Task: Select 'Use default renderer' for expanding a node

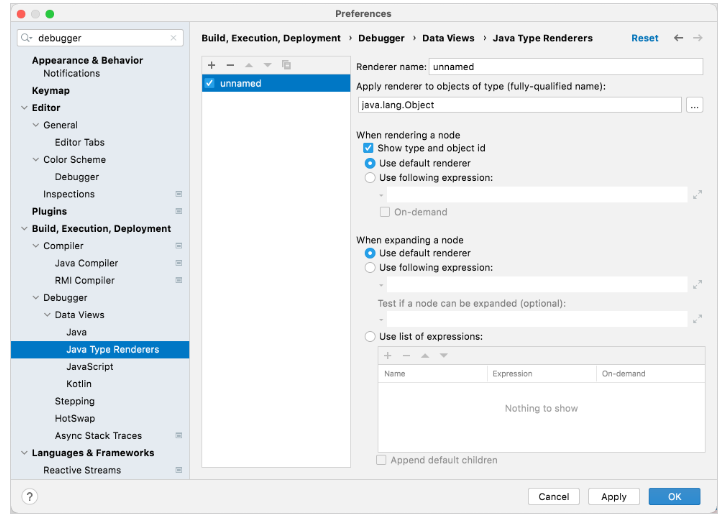Action: (370, 253)
